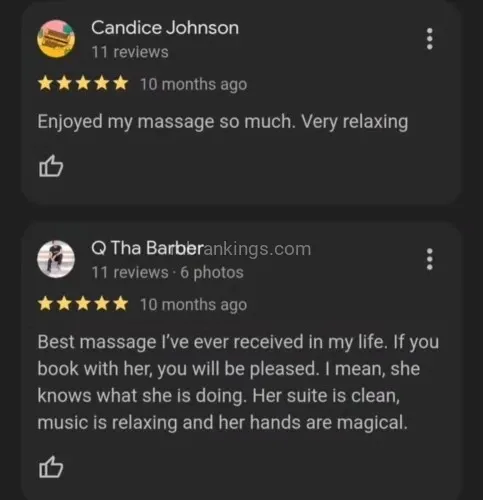
Task: Open three-dot menu on Candice Johnson's review
Action: (430, 39)
